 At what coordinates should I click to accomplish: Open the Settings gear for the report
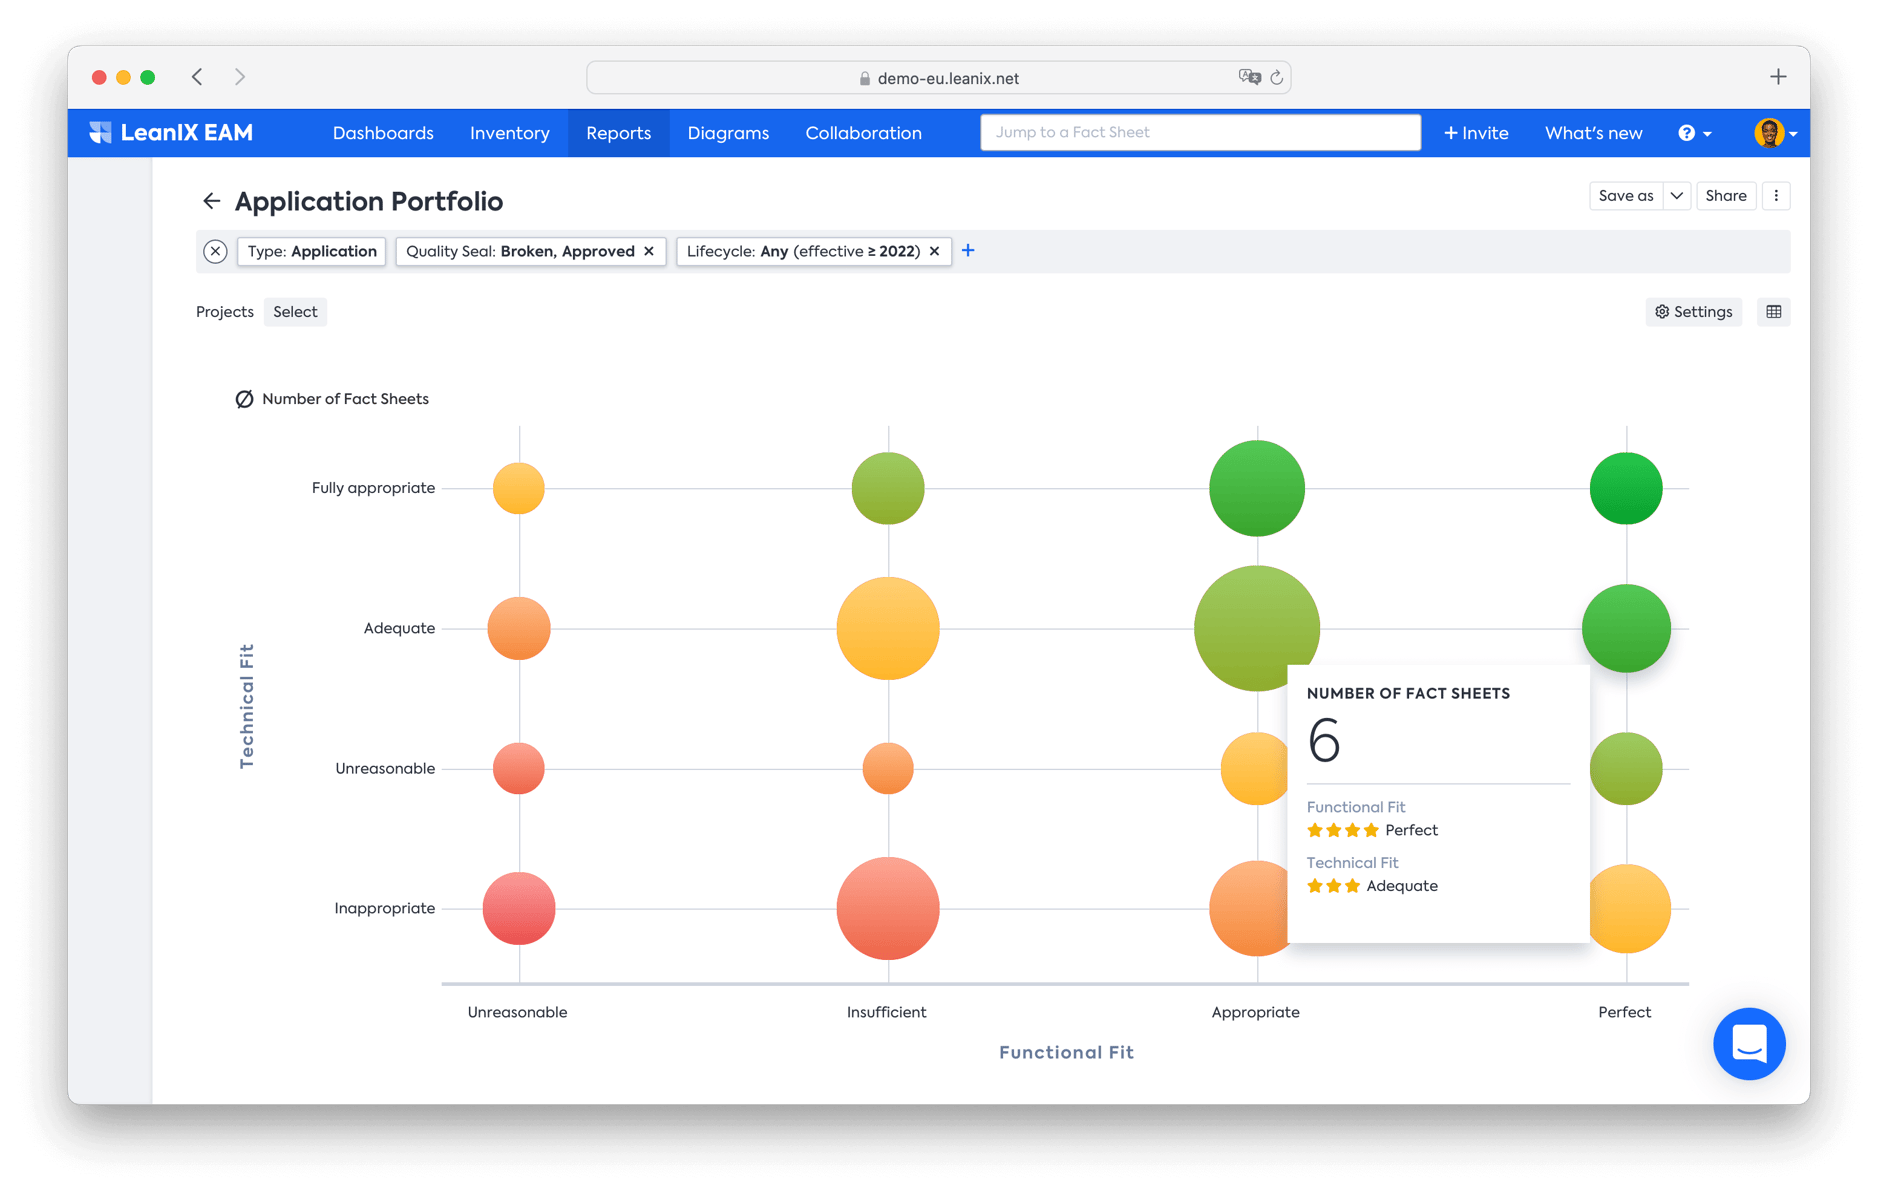tap(1692, 311)
